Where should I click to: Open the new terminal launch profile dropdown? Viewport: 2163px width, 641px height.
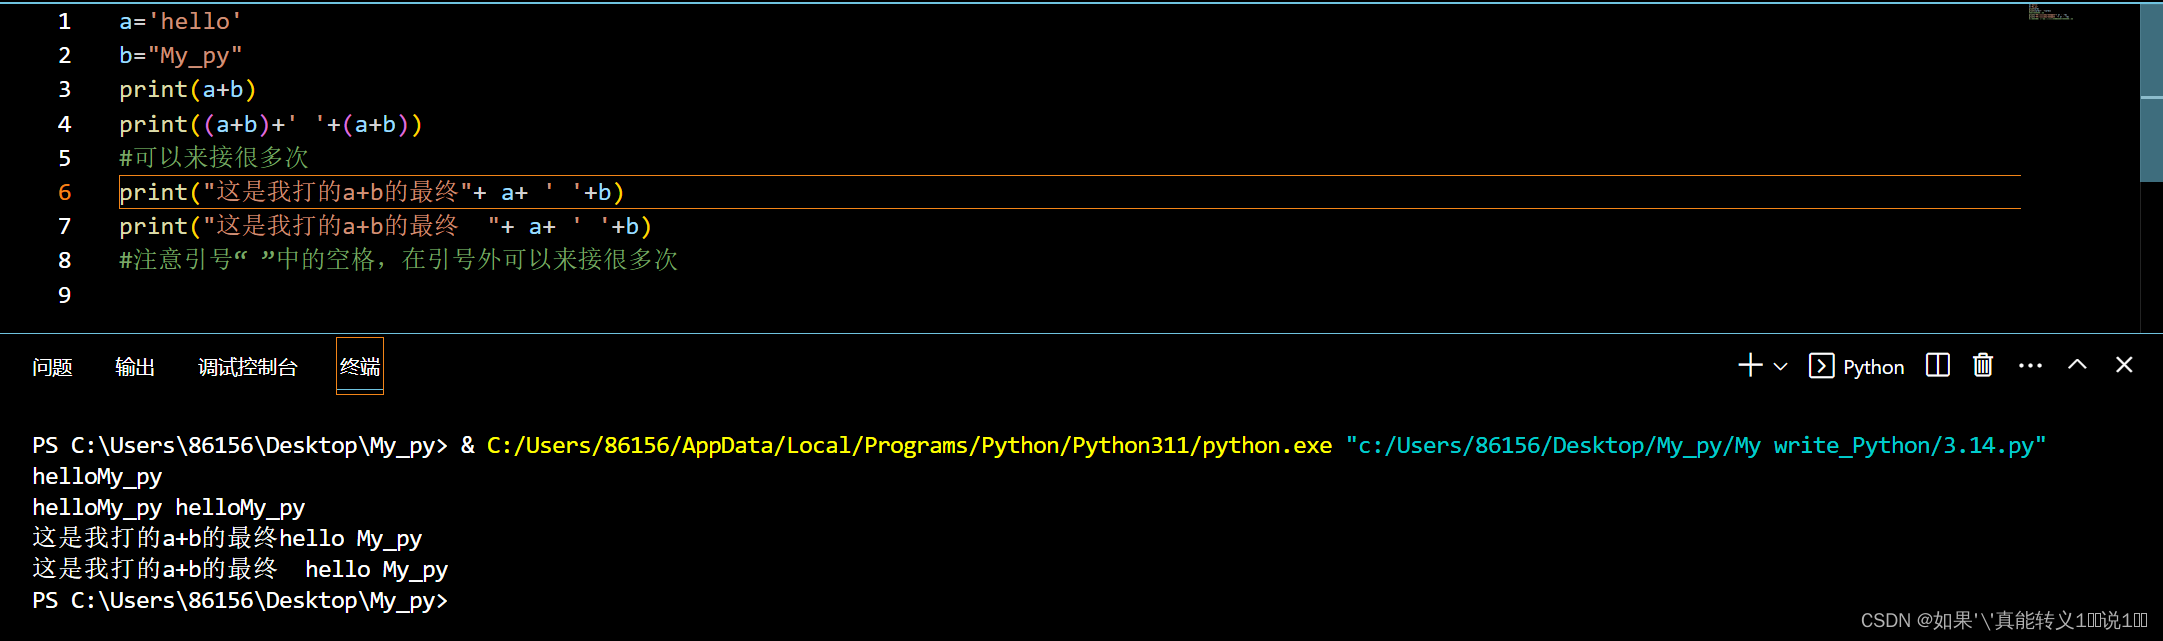pyautogui.click(x=1780, y=367)
